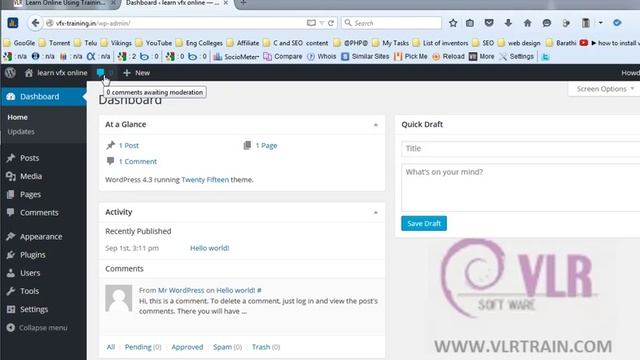Bookmark this page with star icon
The image size is (640, 360).
pyautogui.click(x=453, y=23)
